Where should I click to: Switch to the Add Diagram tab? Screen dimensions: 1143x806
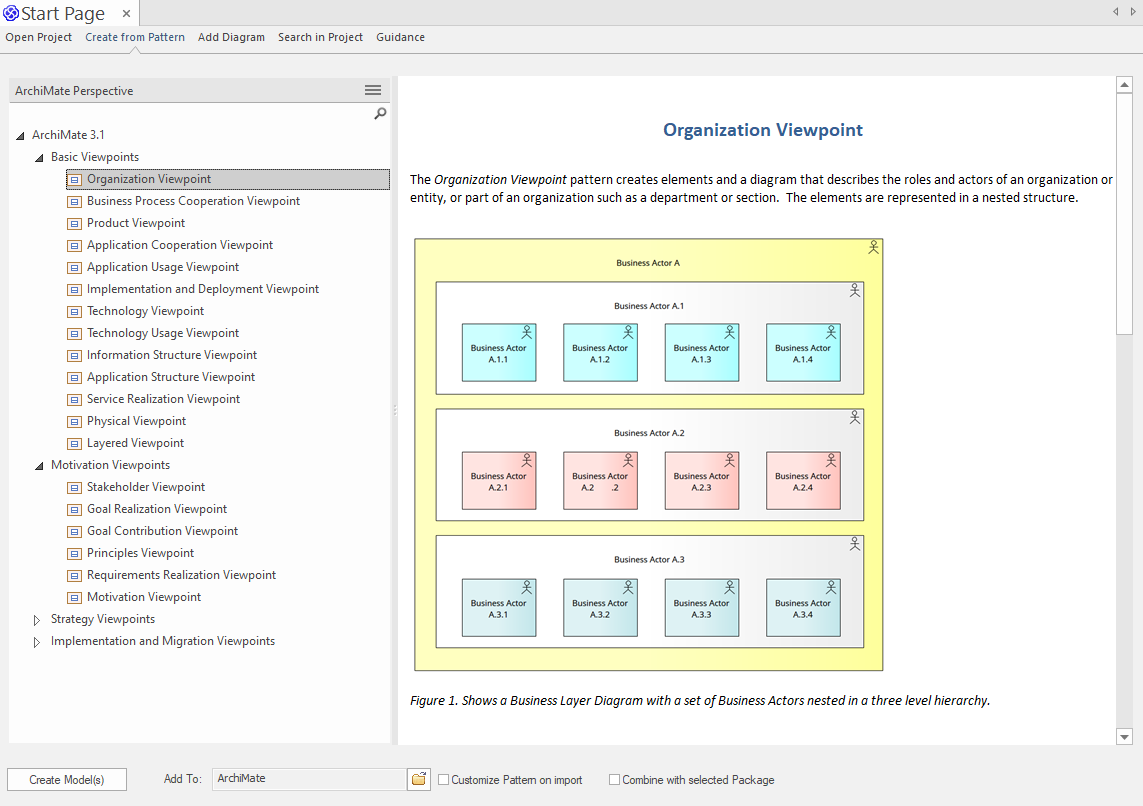click(x=231, y=37)
